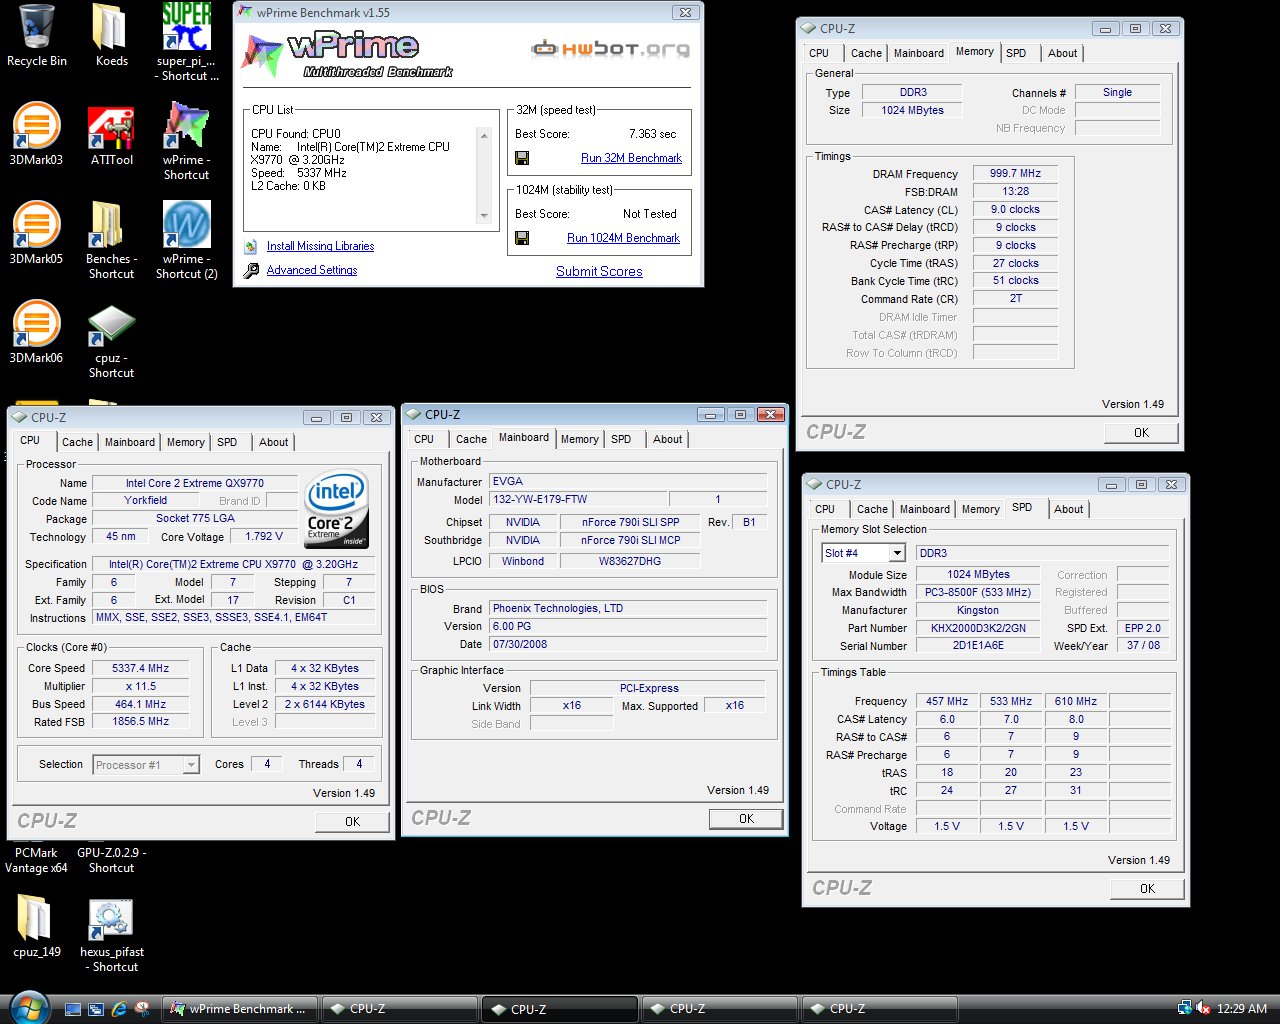This screenshot has width=1280, height=1024.
Task: Click the Core Speed 5337.4 MHz field
Action: point(140,668)
